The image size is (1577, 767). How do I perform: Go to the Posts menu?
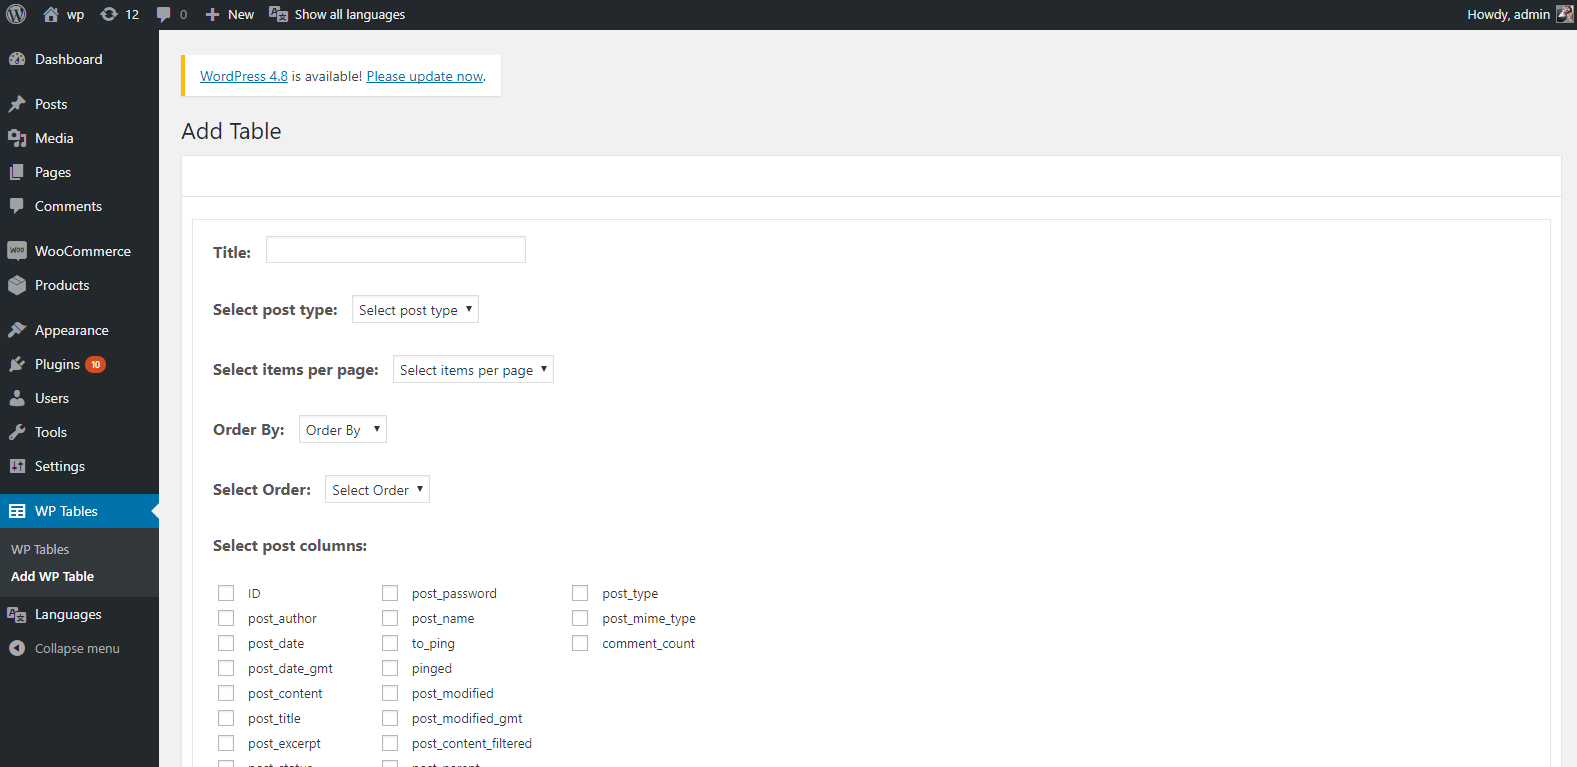tap(79, 104)
